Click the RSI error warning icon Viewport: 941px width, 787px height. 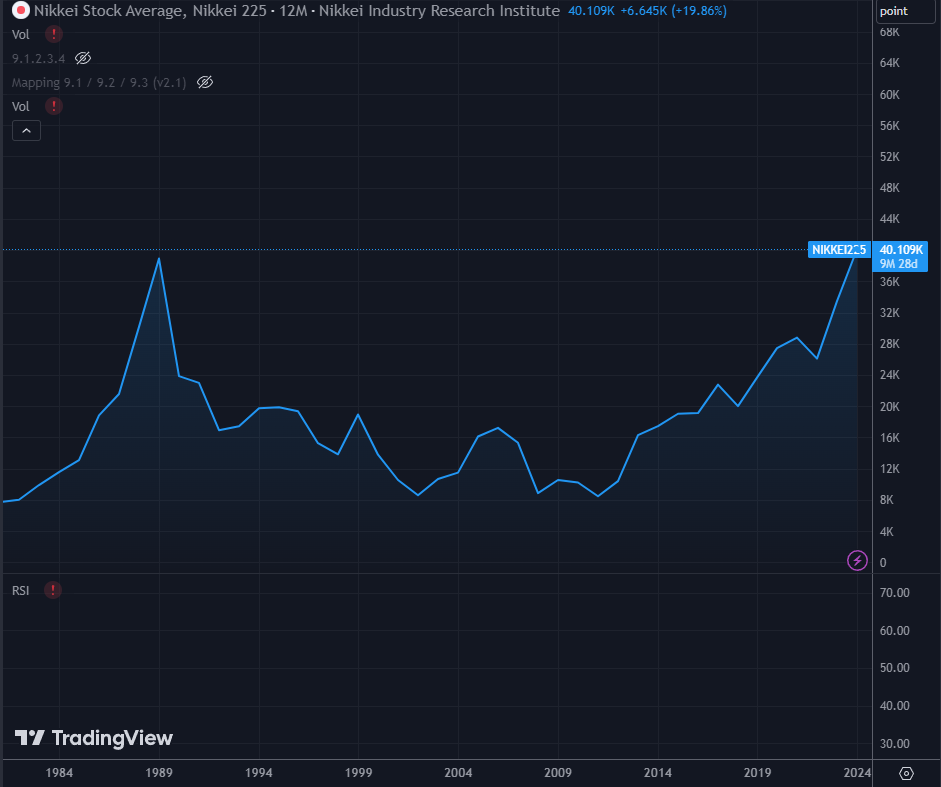click(53, 590)
